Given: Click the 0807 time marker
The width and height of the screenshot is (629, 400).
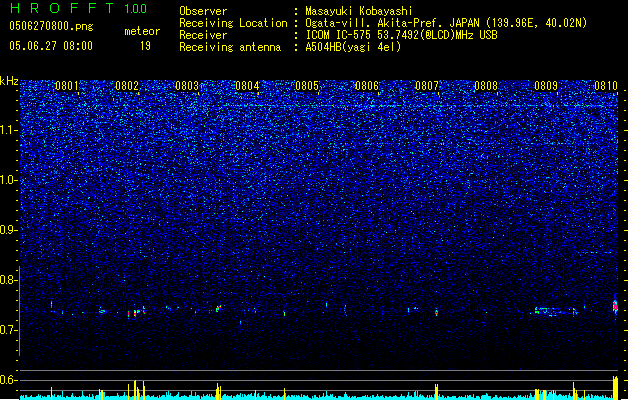Looking at the screenshot, I should [x=427, y=86].
